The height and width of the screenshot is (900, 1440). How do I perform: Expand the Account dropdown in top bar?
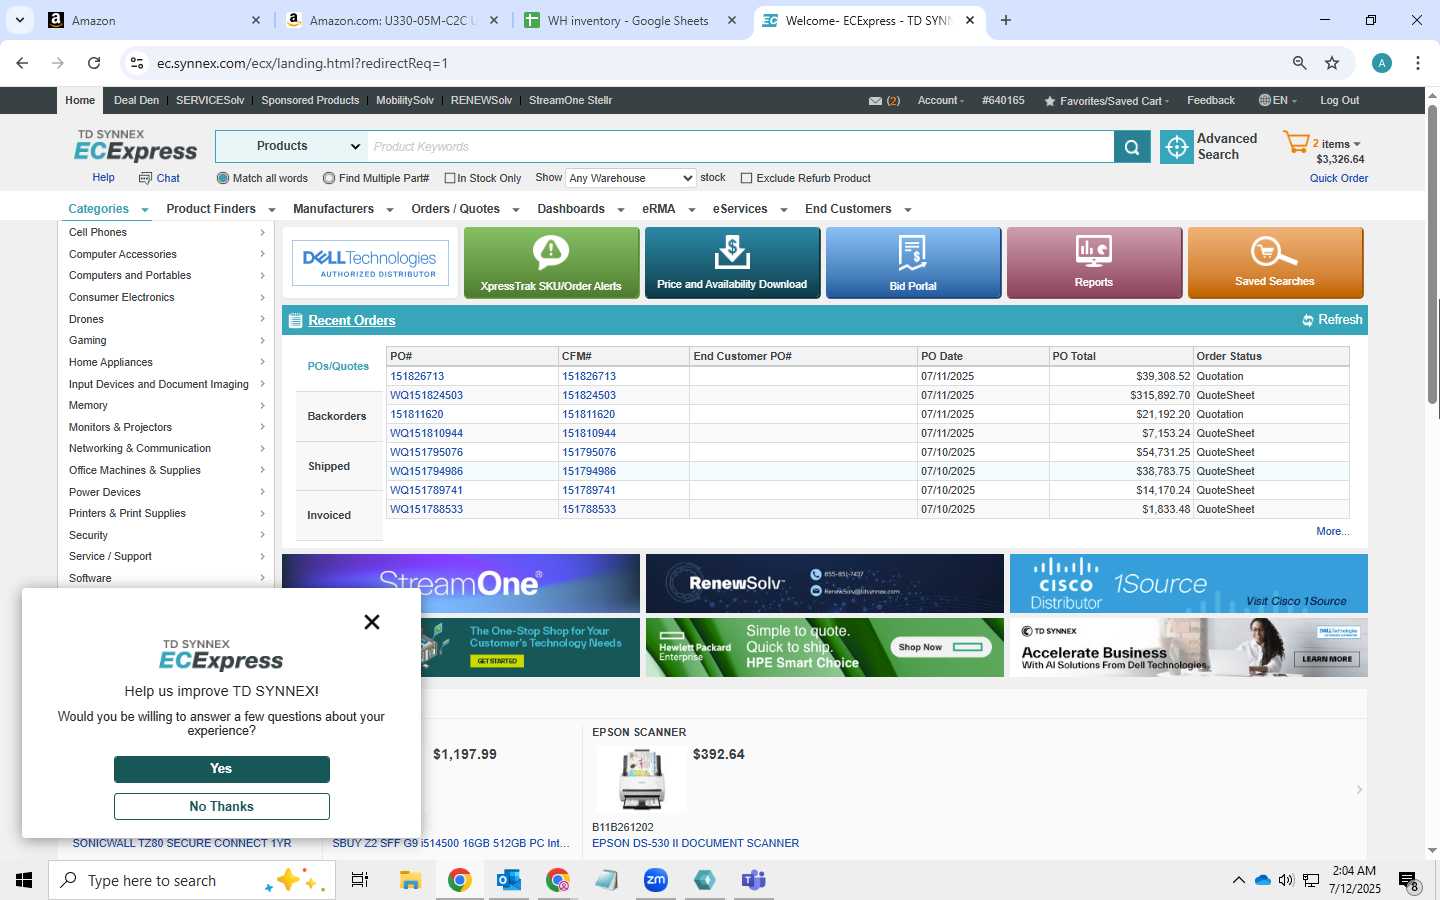[x=941, y=101]
